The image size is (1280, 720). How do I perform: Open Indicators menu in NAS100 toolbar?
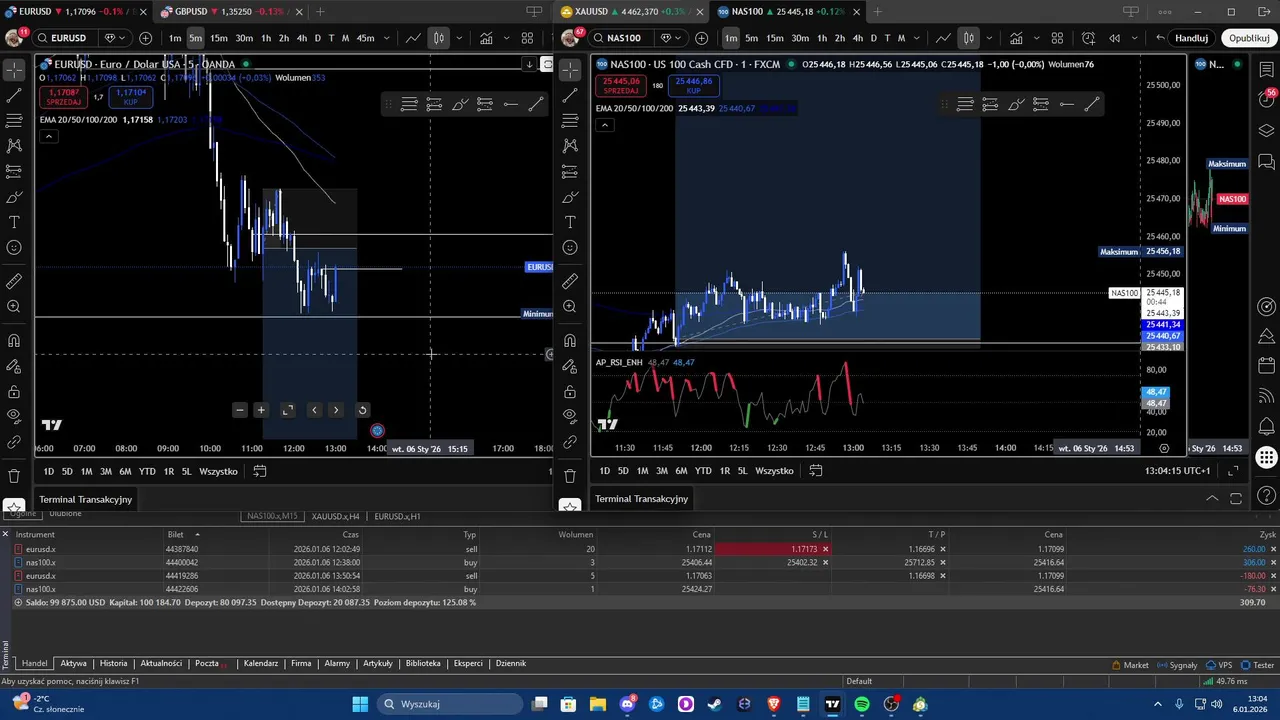coord(1016,38)
